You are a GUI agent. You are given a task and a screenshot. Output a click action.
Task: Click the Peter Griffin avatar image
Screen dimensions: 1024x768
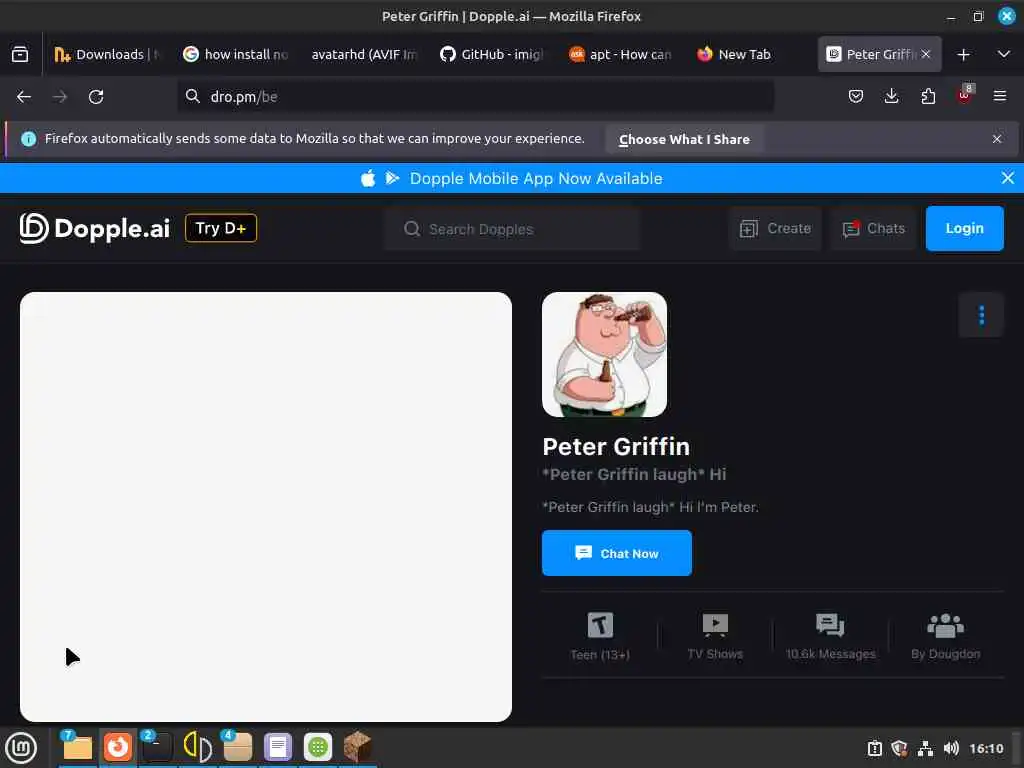tap(604, 355)
